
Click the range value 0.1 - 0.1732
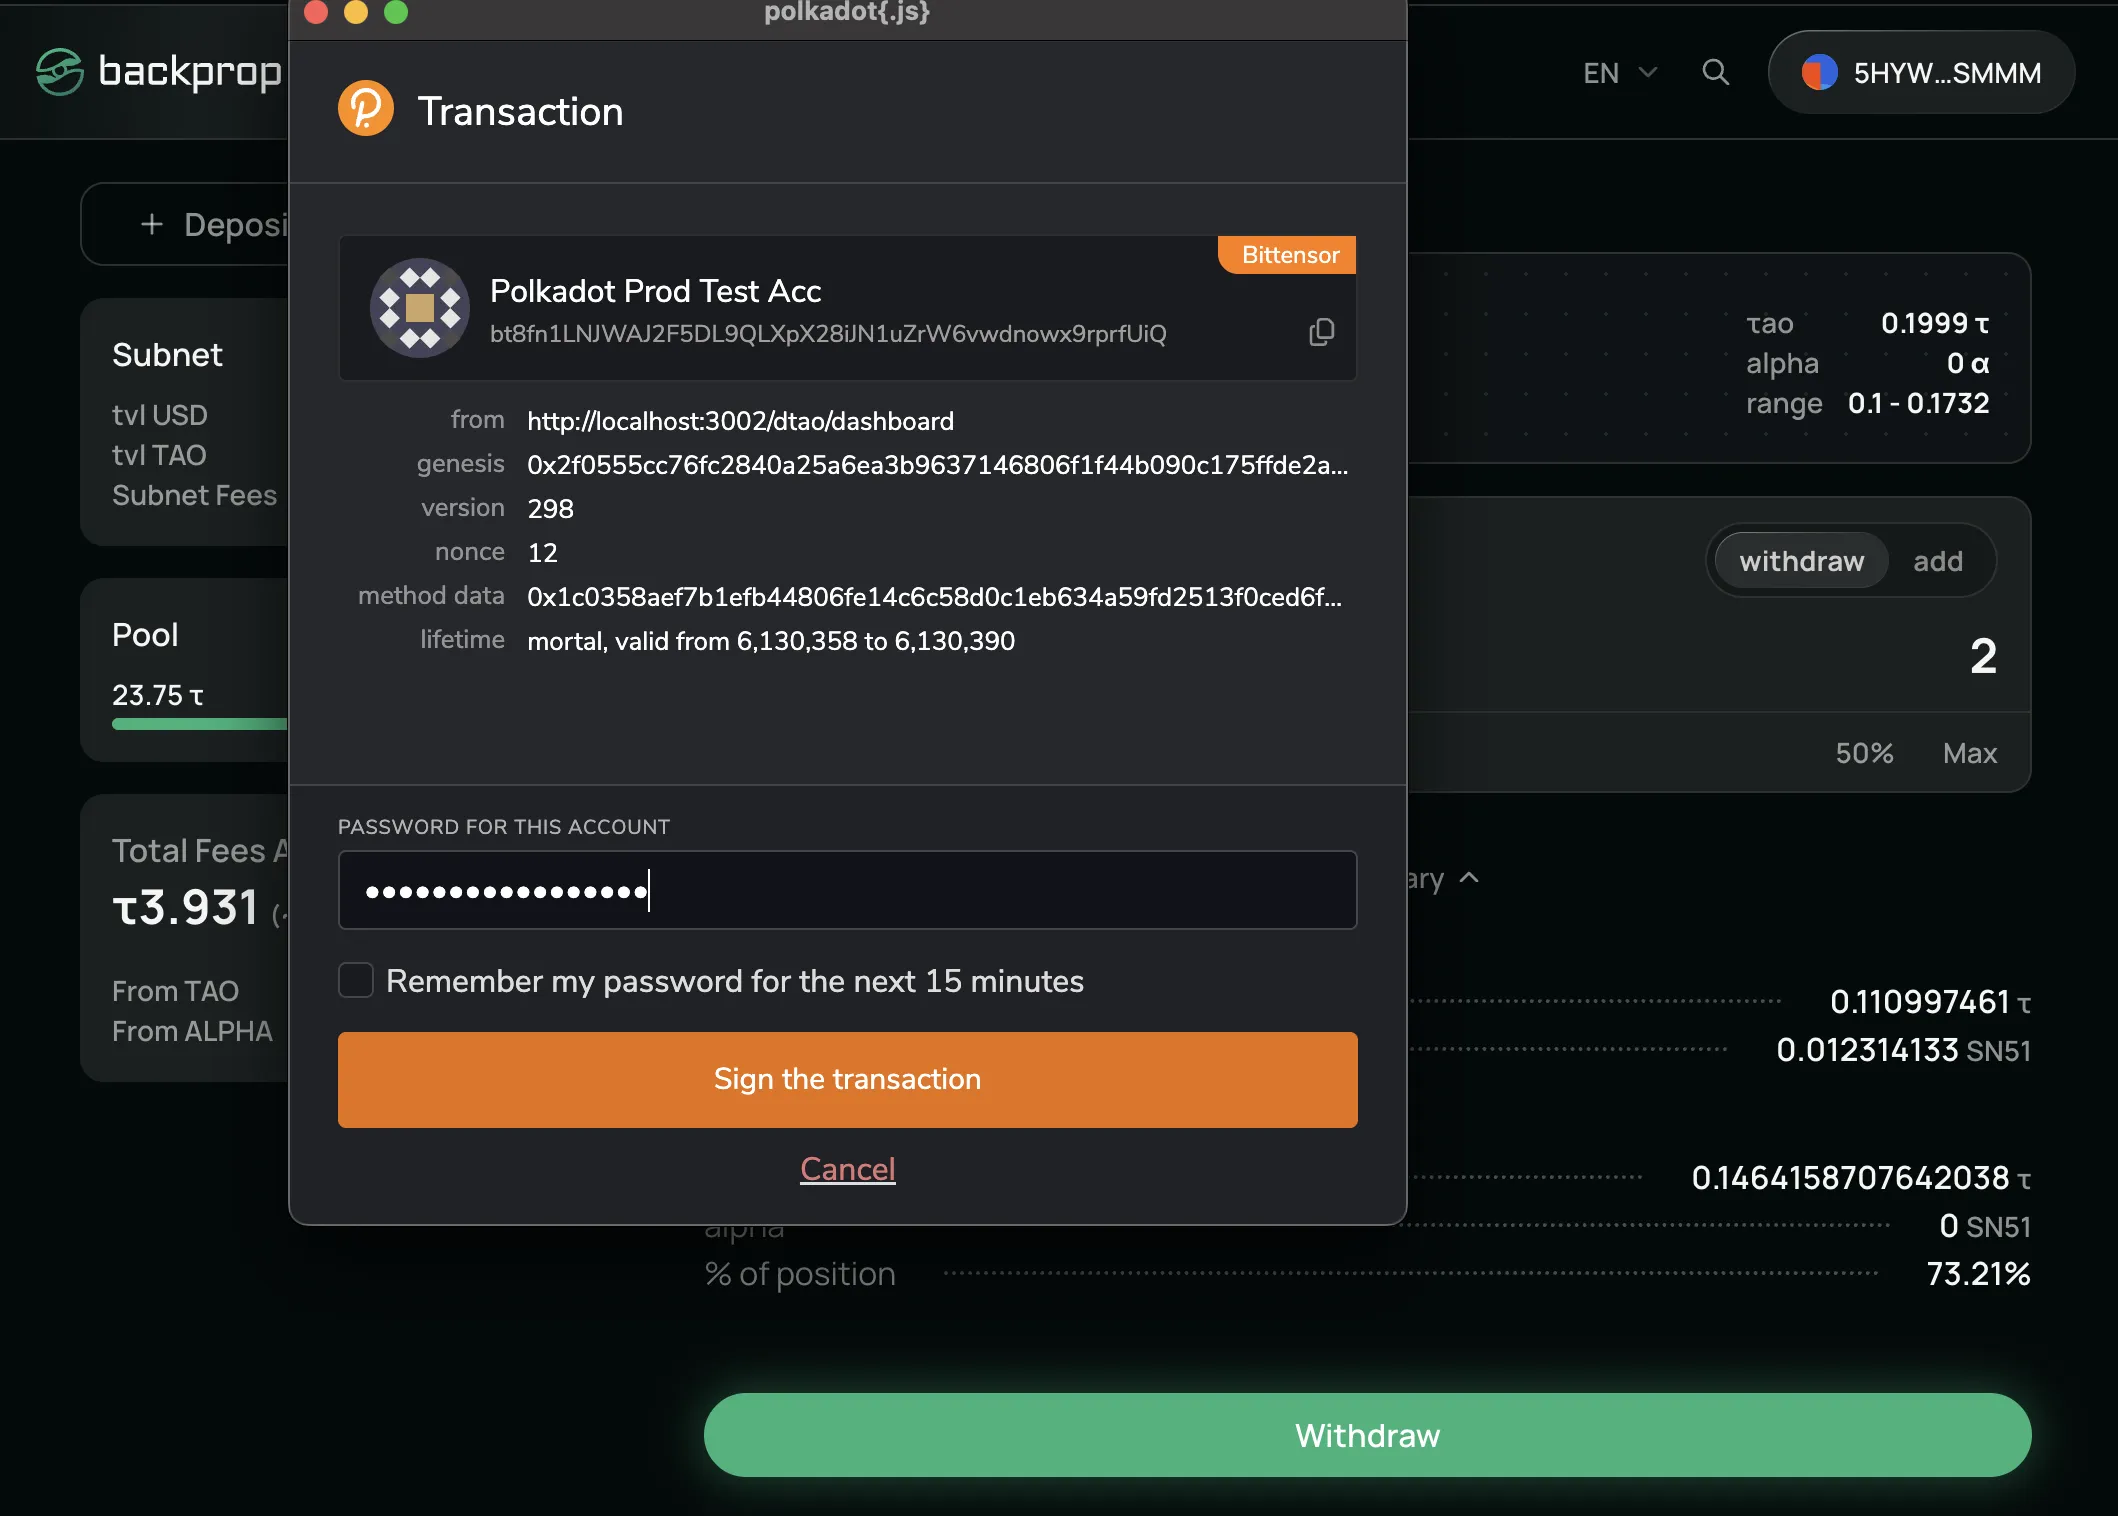(1918, 403)
